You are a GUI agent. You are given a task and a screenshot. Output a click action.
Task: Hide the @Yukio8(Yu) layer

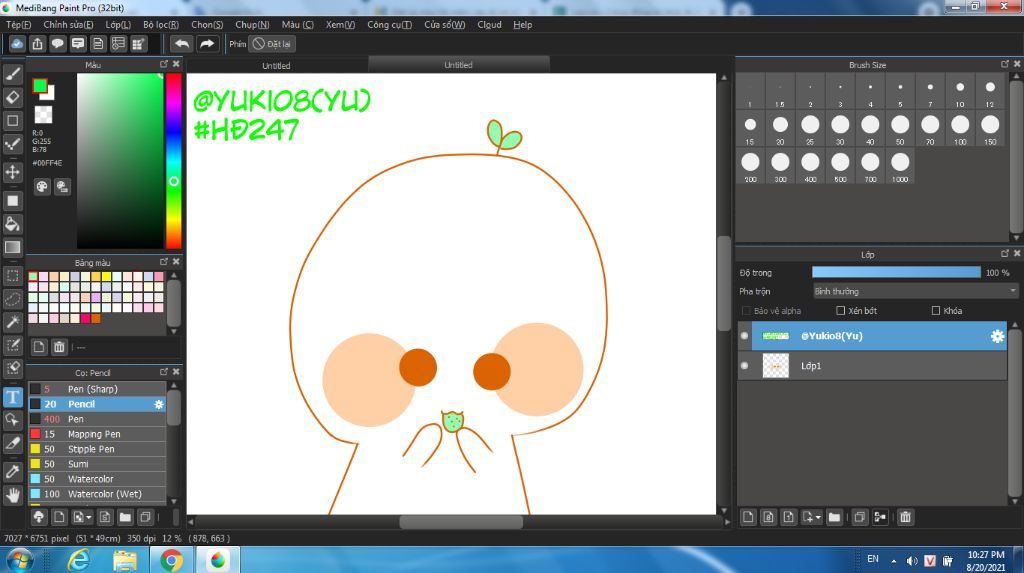(744, 336)
